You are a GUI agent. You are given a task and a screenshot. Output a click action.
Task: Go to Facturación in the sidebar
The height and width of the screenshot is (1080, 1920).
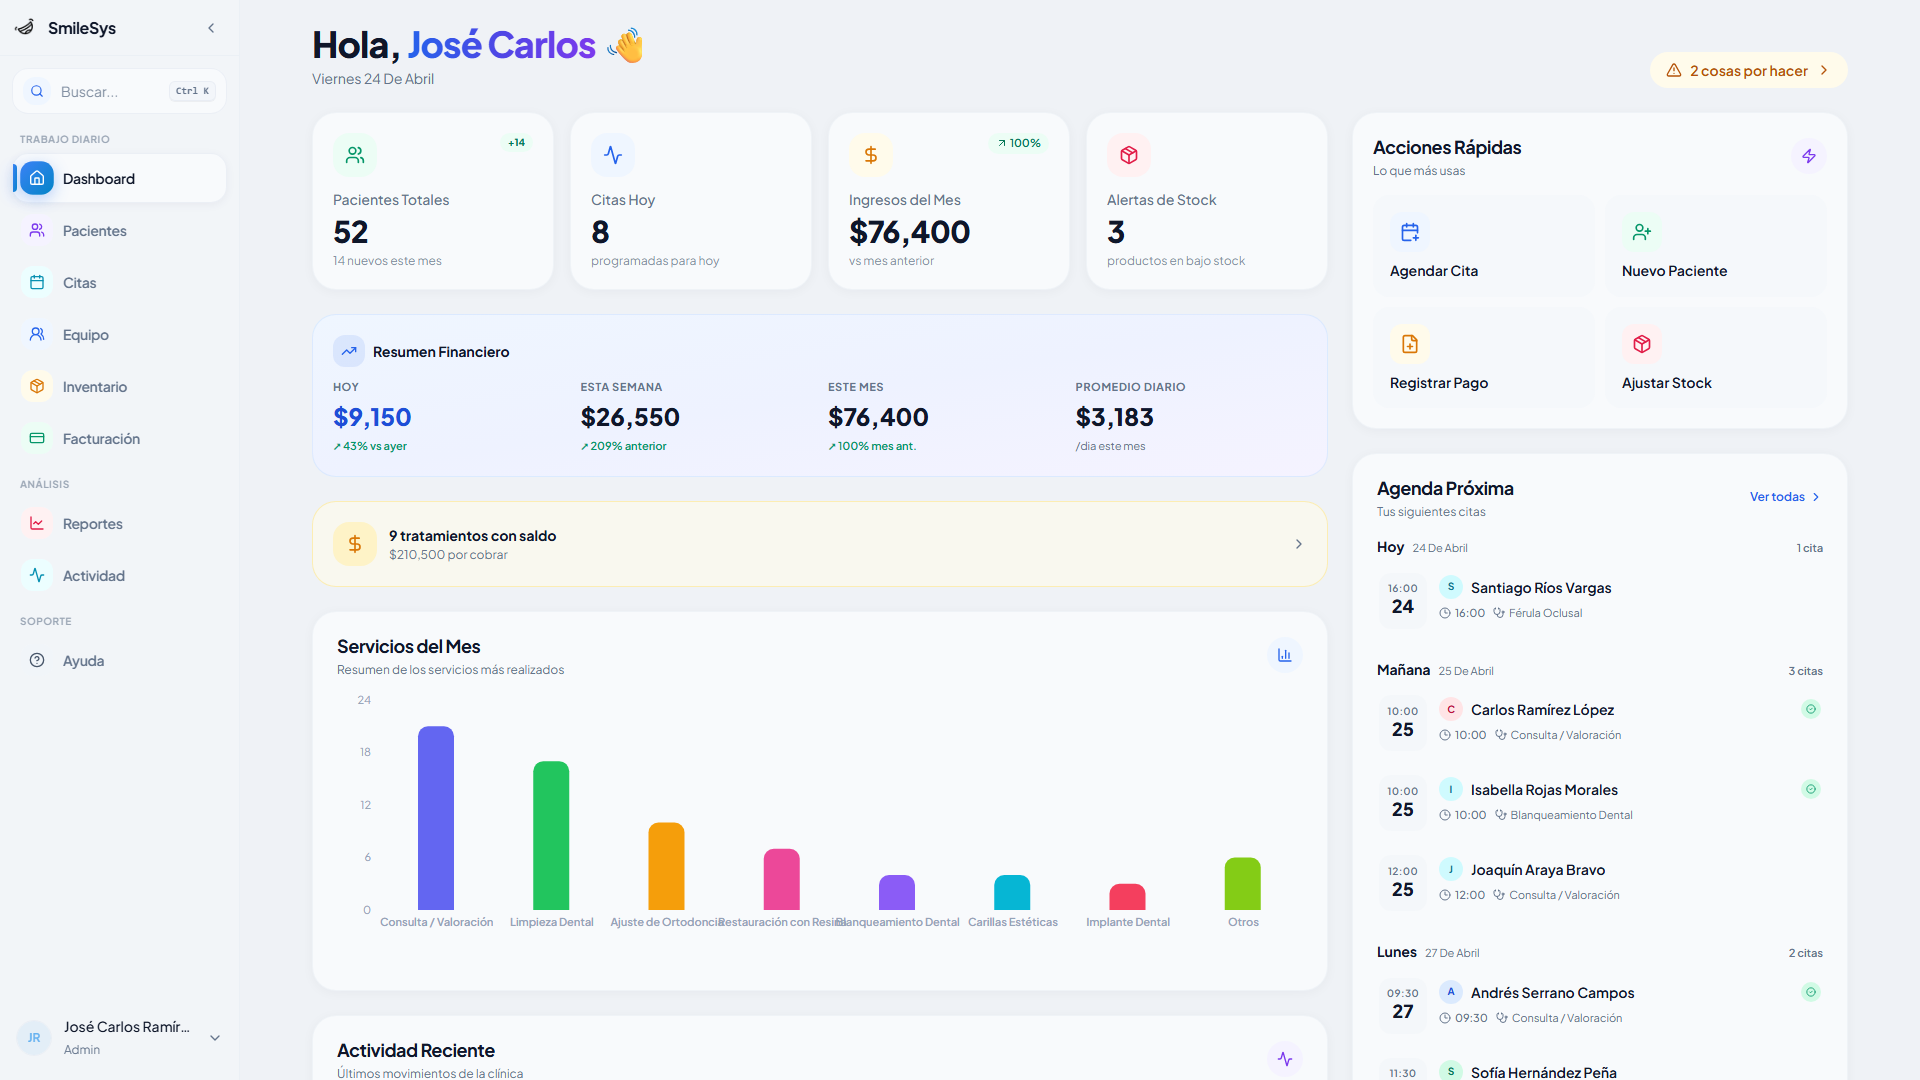click(100, 439)
